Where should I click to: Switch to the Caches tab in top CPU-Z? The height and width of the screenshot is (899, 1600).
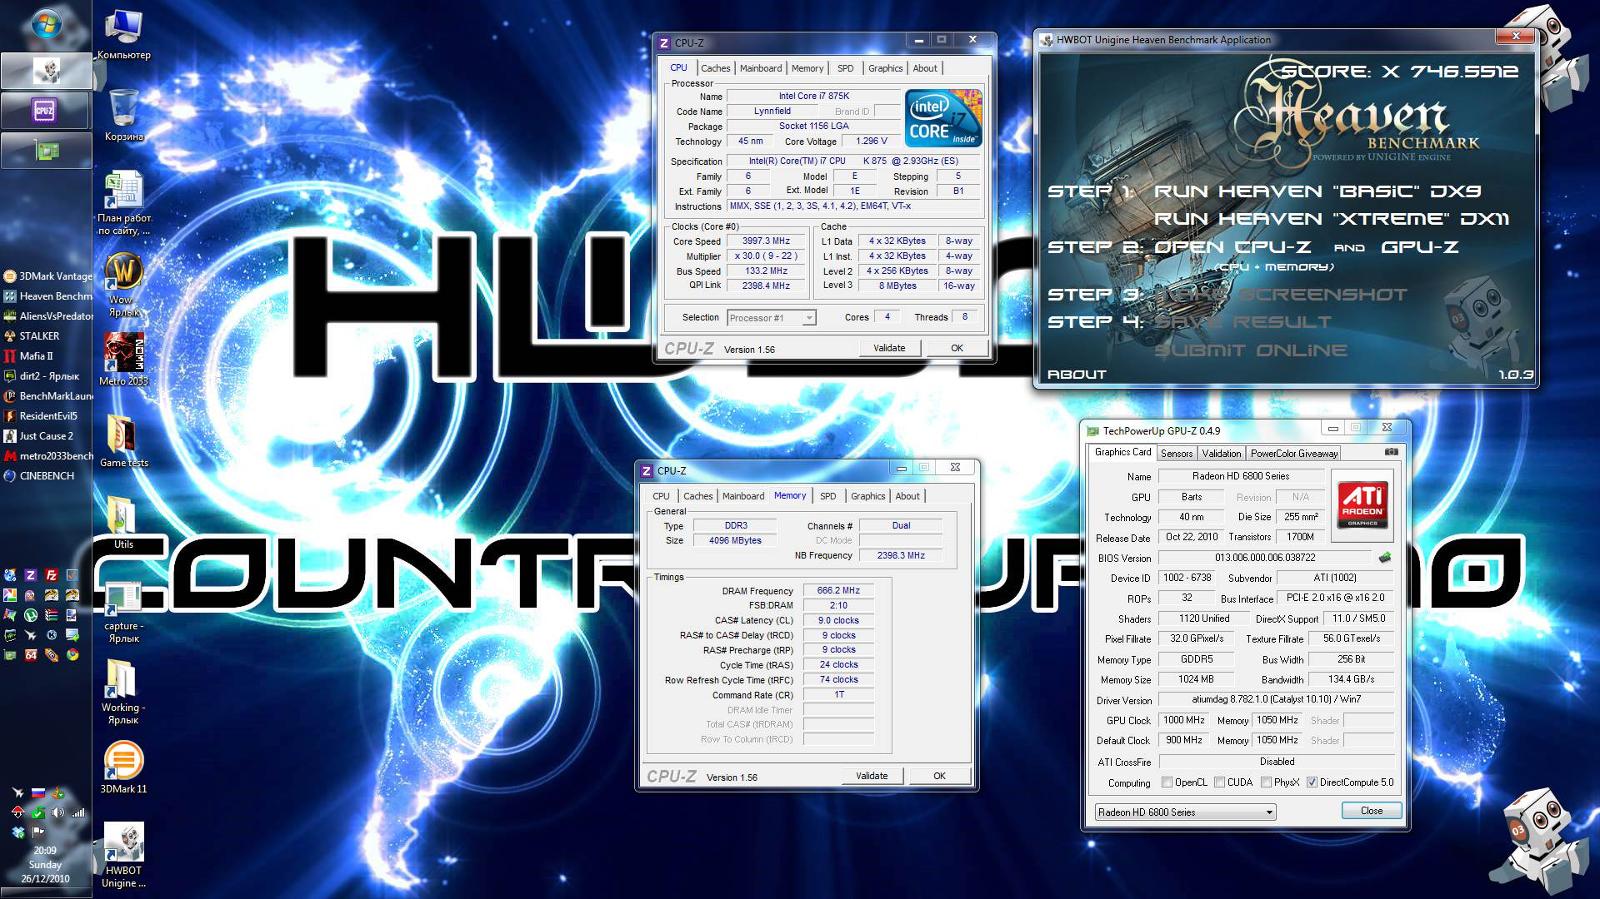coord(715,68)
